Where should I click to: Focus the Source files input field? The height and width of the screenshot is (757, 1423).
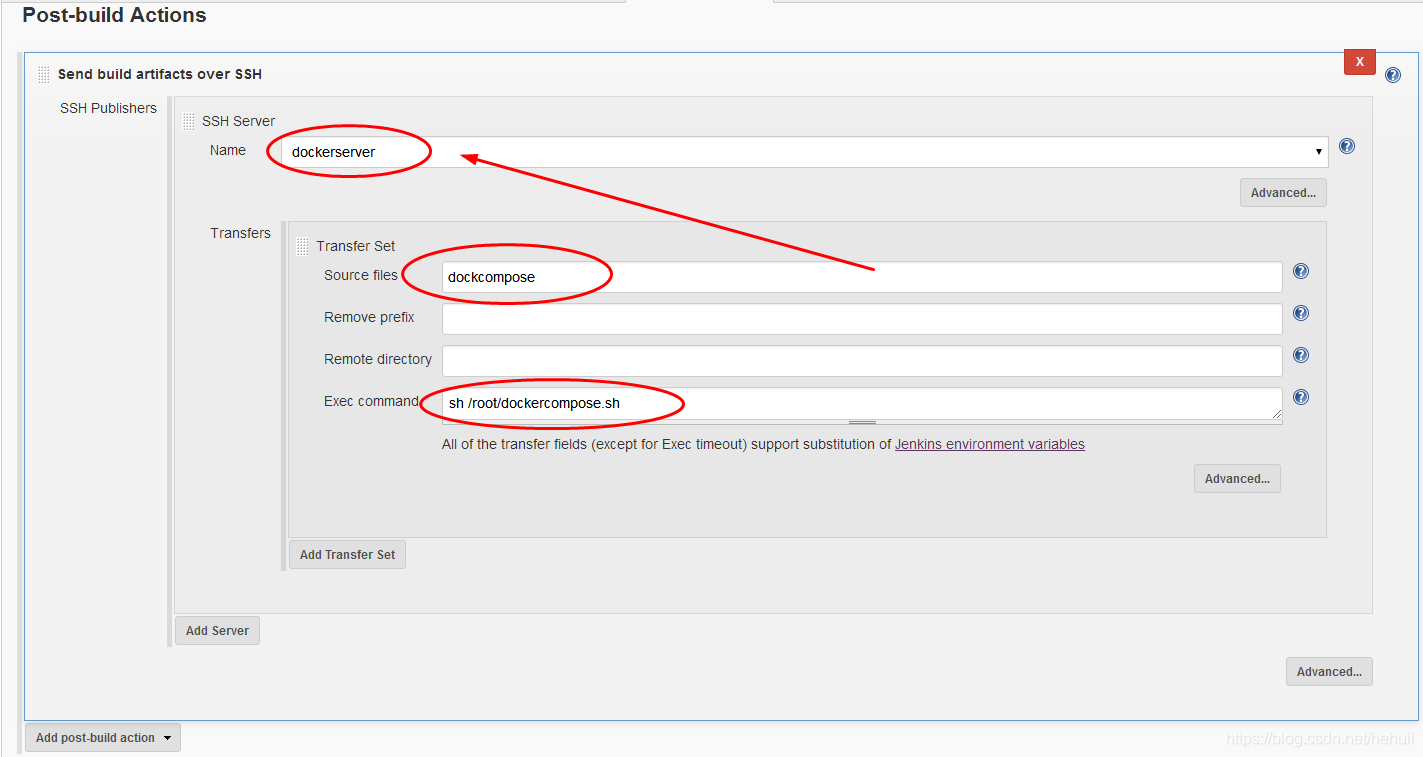(862, 277)
